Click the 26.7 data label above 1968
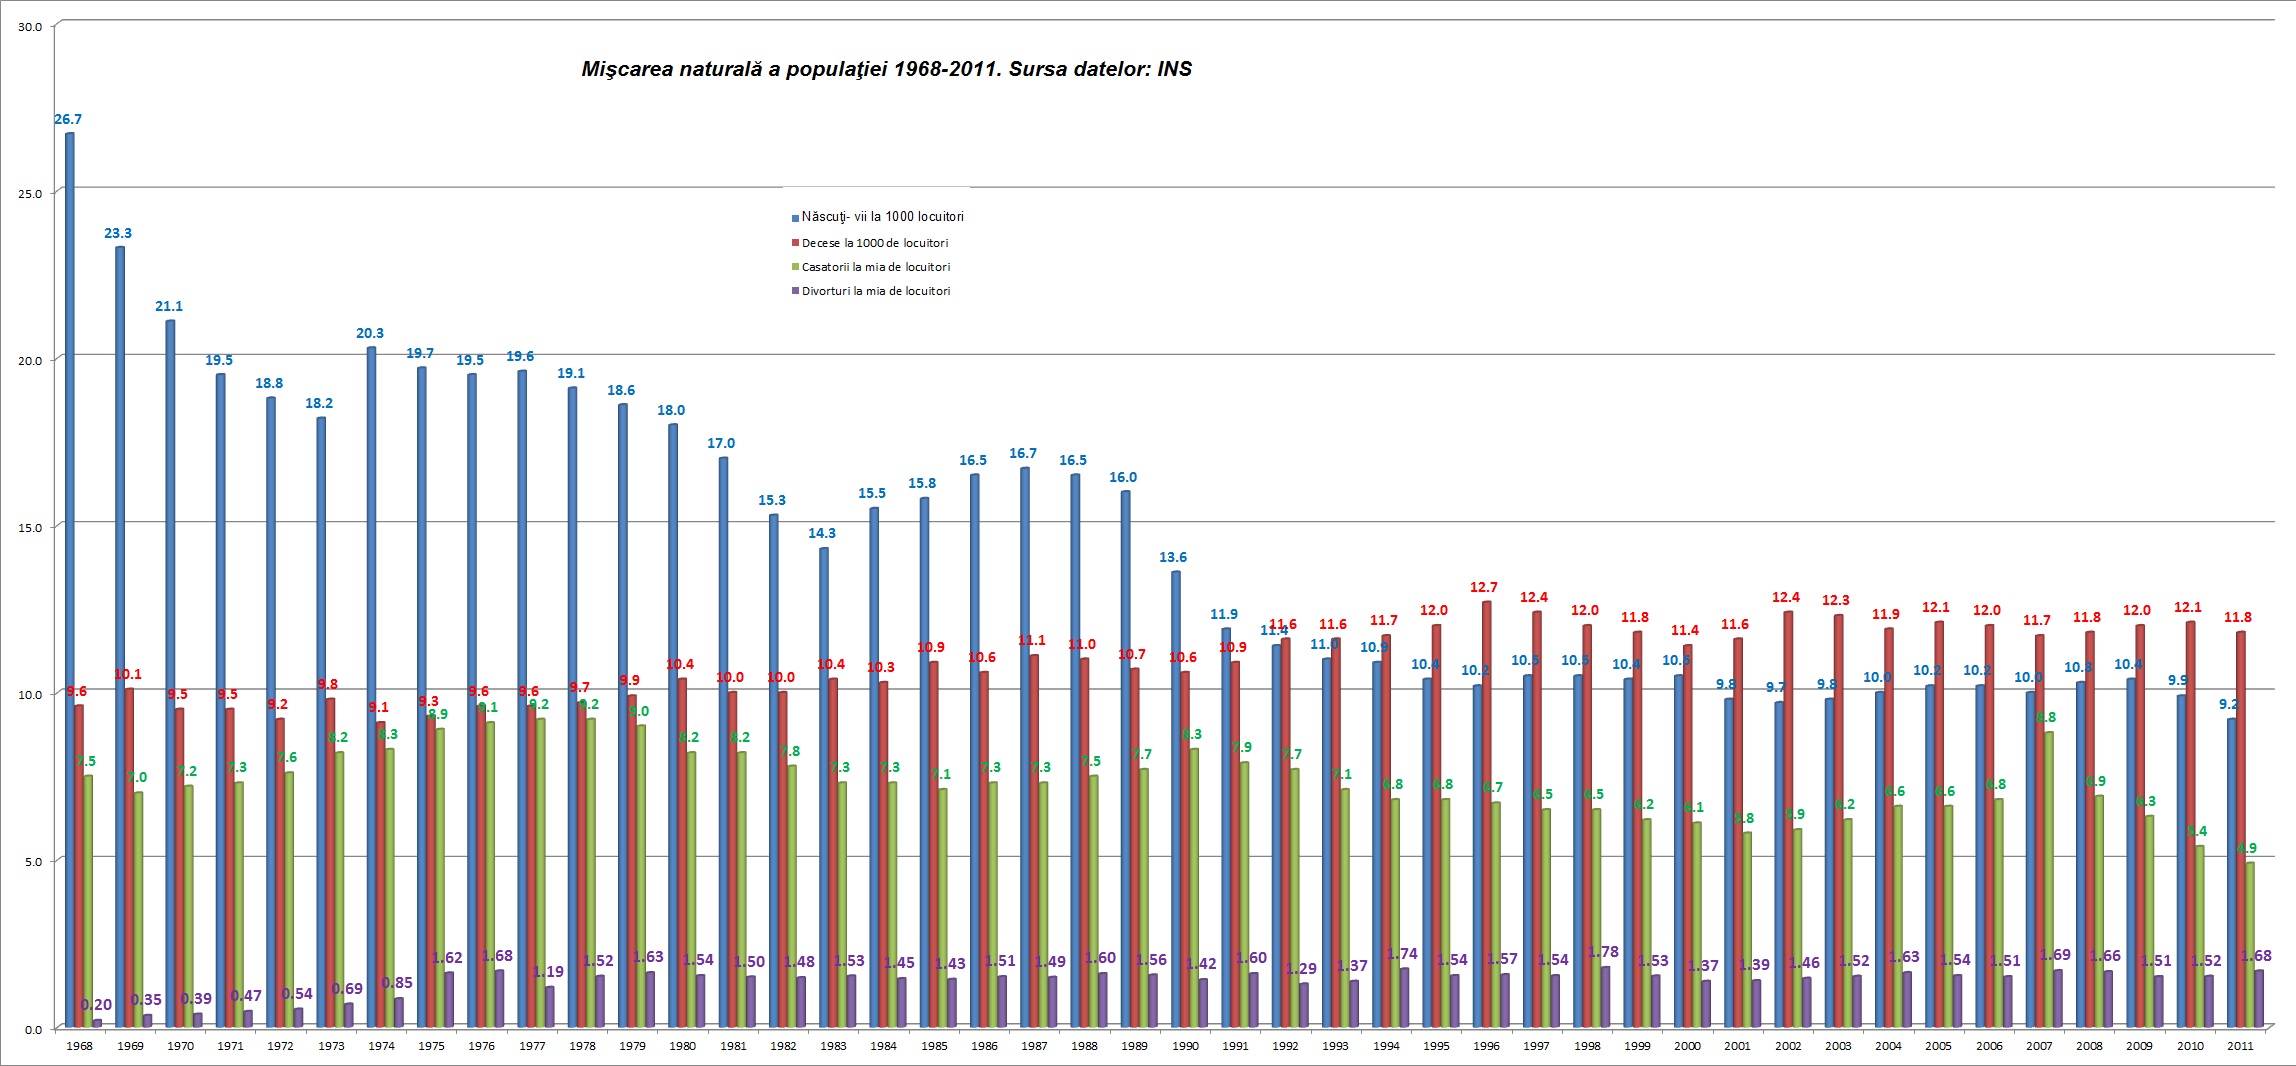This screenshot has width=2296, height=1066. (x=68, y=119)
